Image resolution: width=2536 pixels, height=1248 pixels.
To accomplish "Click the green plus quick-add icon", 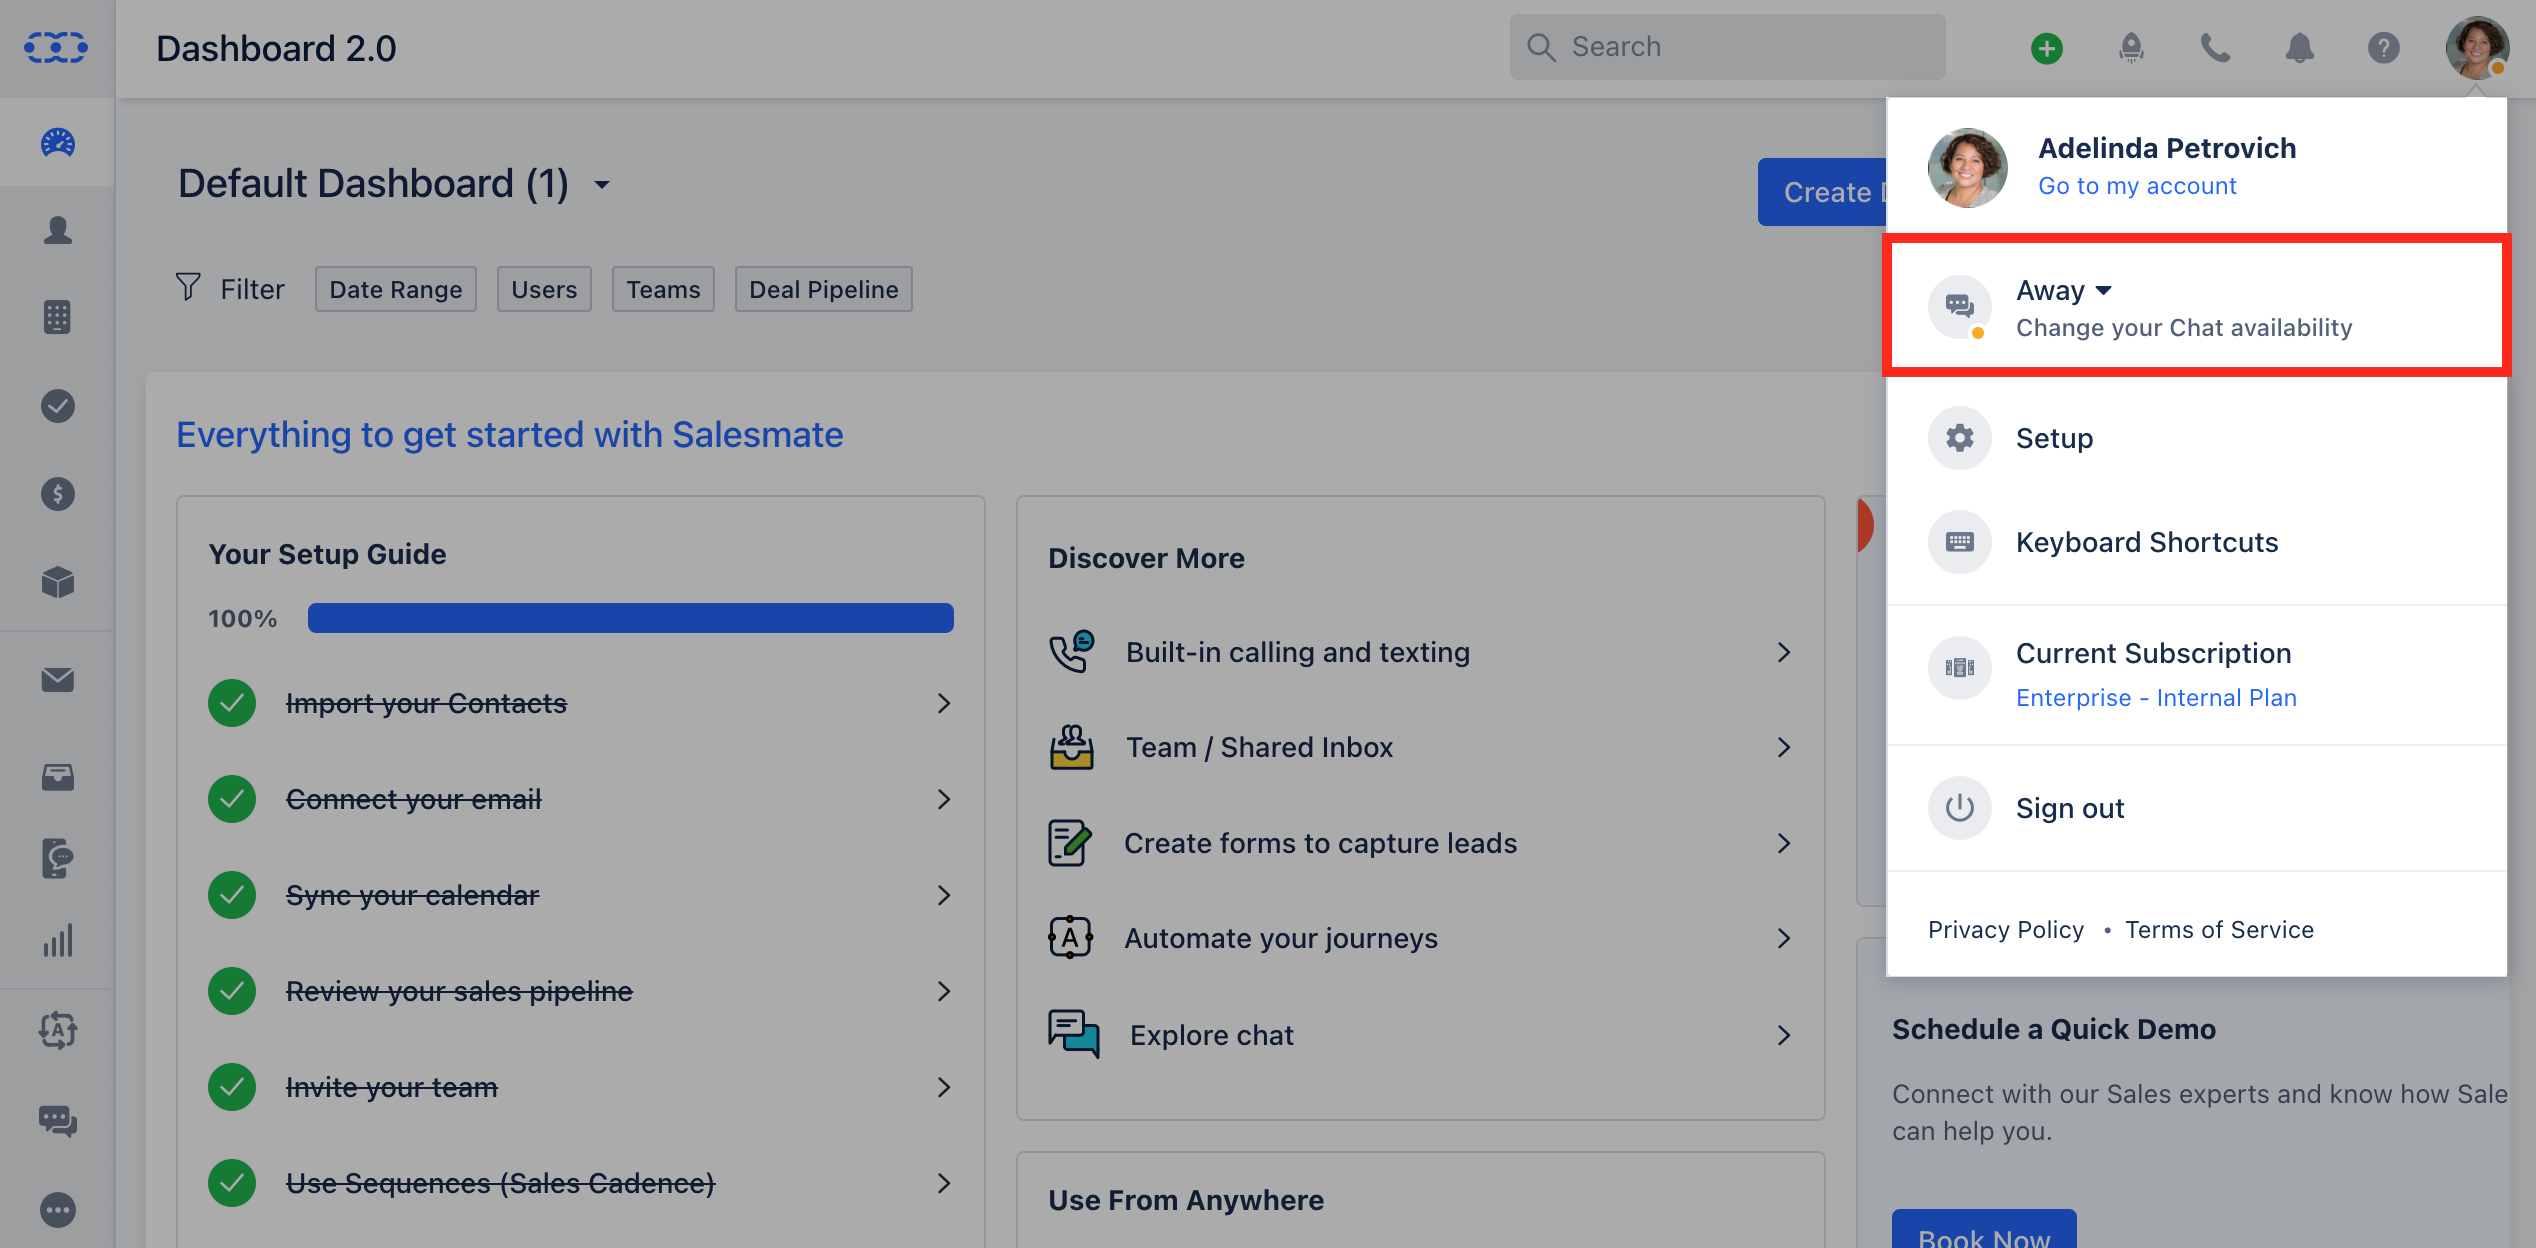I will coord(2047,48).
